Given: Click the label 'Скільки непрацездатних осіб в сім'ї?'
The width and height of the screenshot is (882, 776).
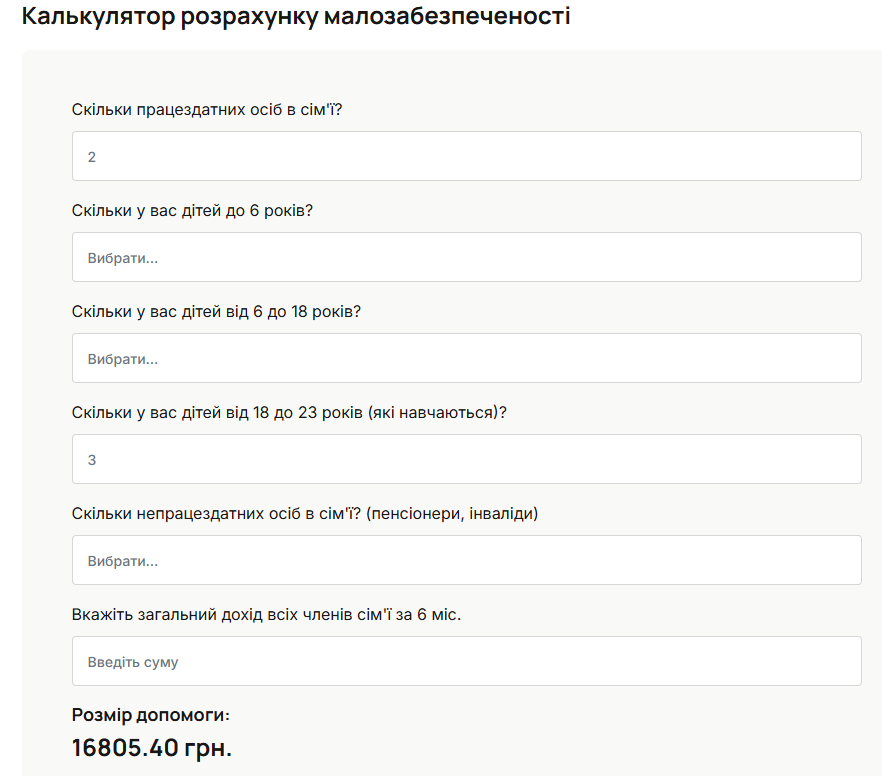Looking at the screenshot, I should coord(305,513).
